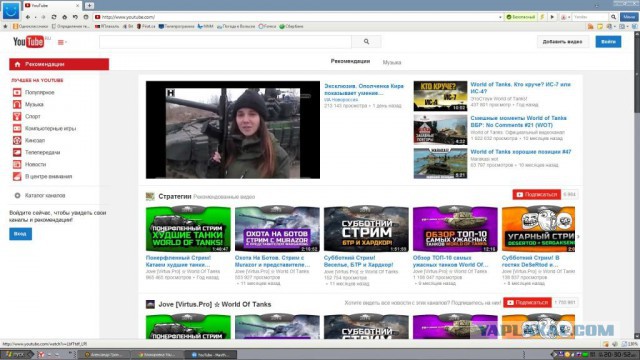Click the search magnifier button

pyautogui.click(x=366, y=42)
